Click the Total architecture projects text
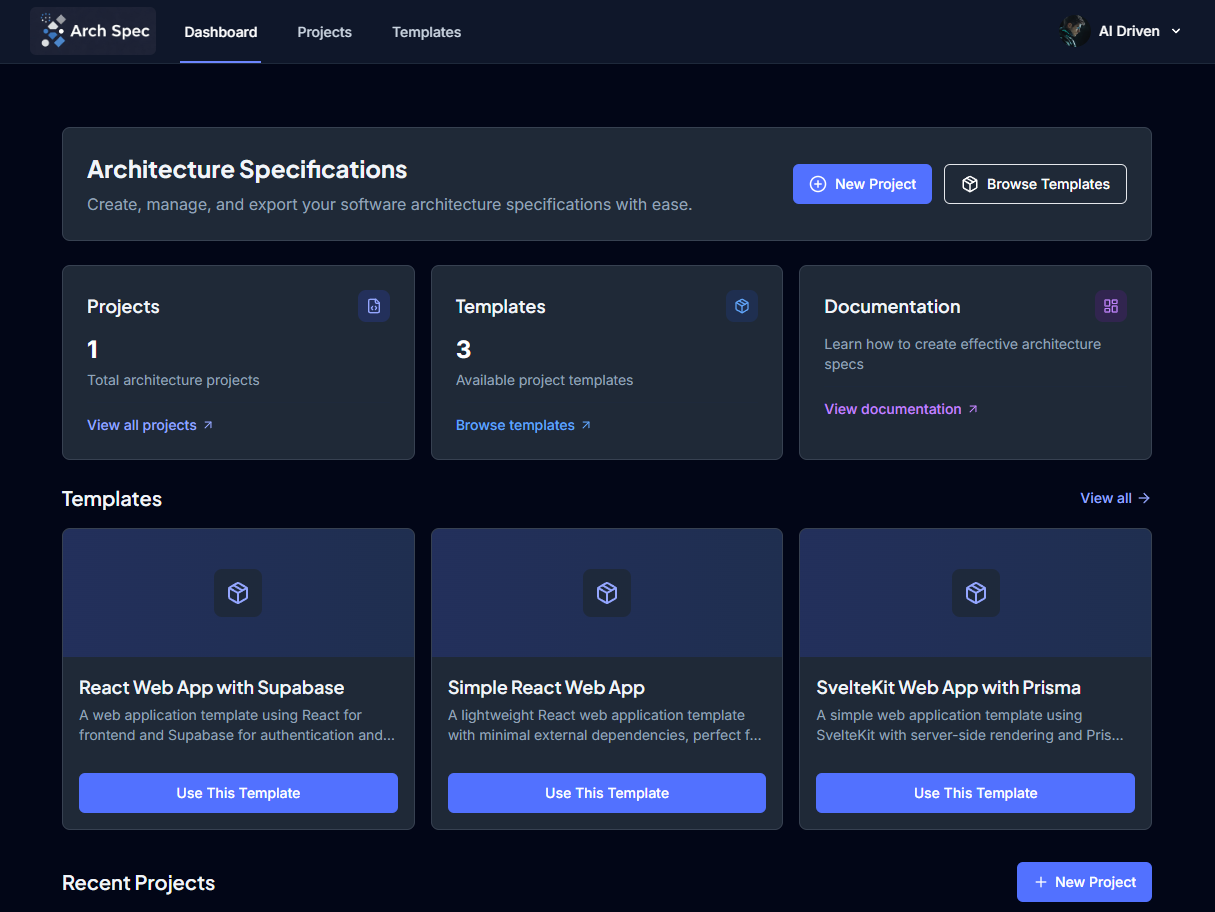Viewport: 1215px width, 912px height. click(x=173, y=380)
